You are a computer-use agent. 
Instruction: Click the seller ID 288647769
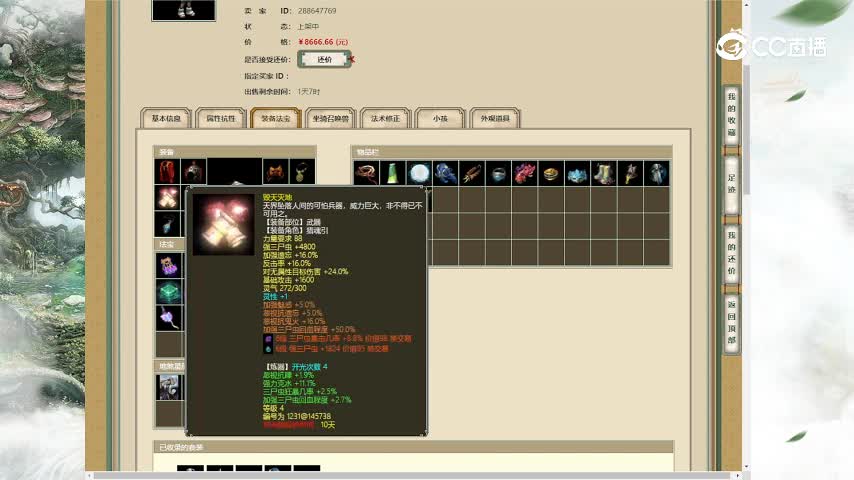click(x=316, y=11)
